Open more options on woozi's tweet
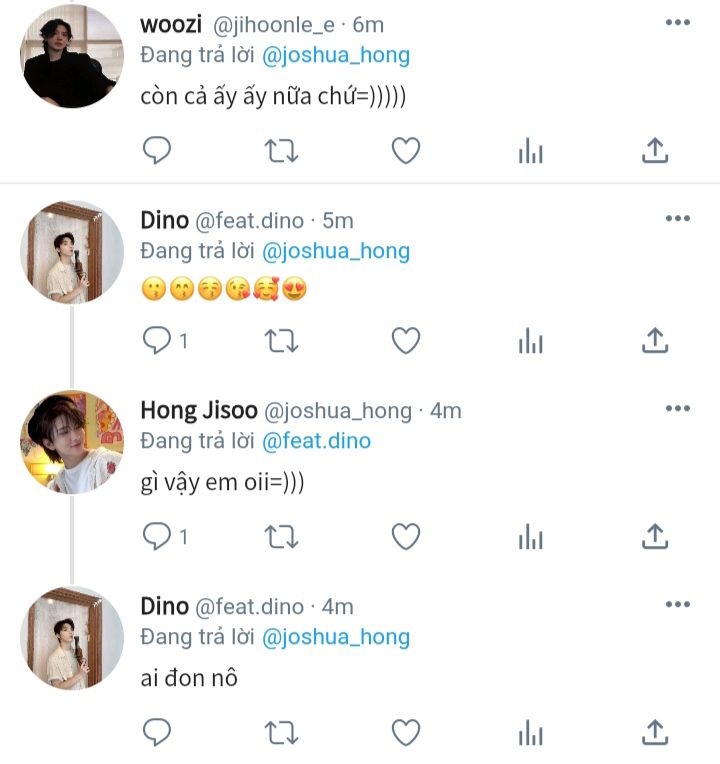Image resolution: width=720 pixels, height=764 pixels. coord(678,22)
